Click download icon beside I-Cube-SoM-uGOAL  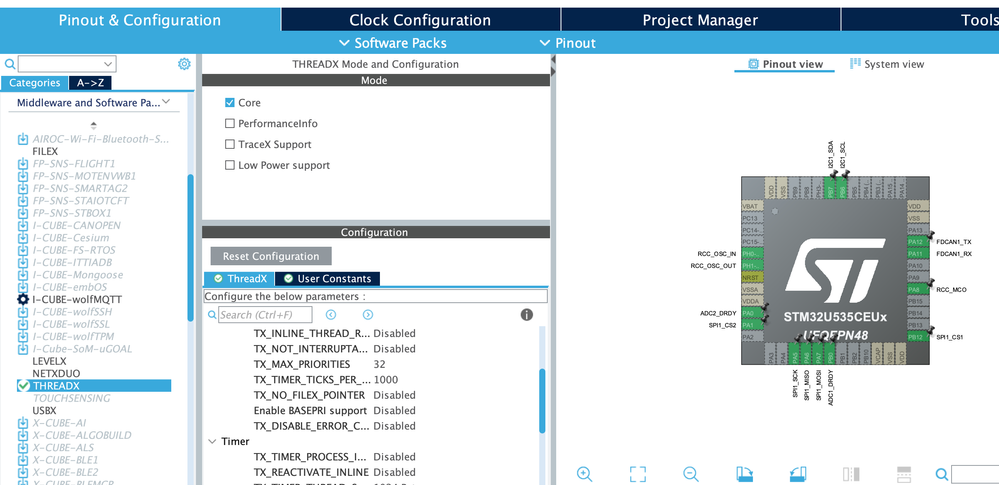pos(23,349)
